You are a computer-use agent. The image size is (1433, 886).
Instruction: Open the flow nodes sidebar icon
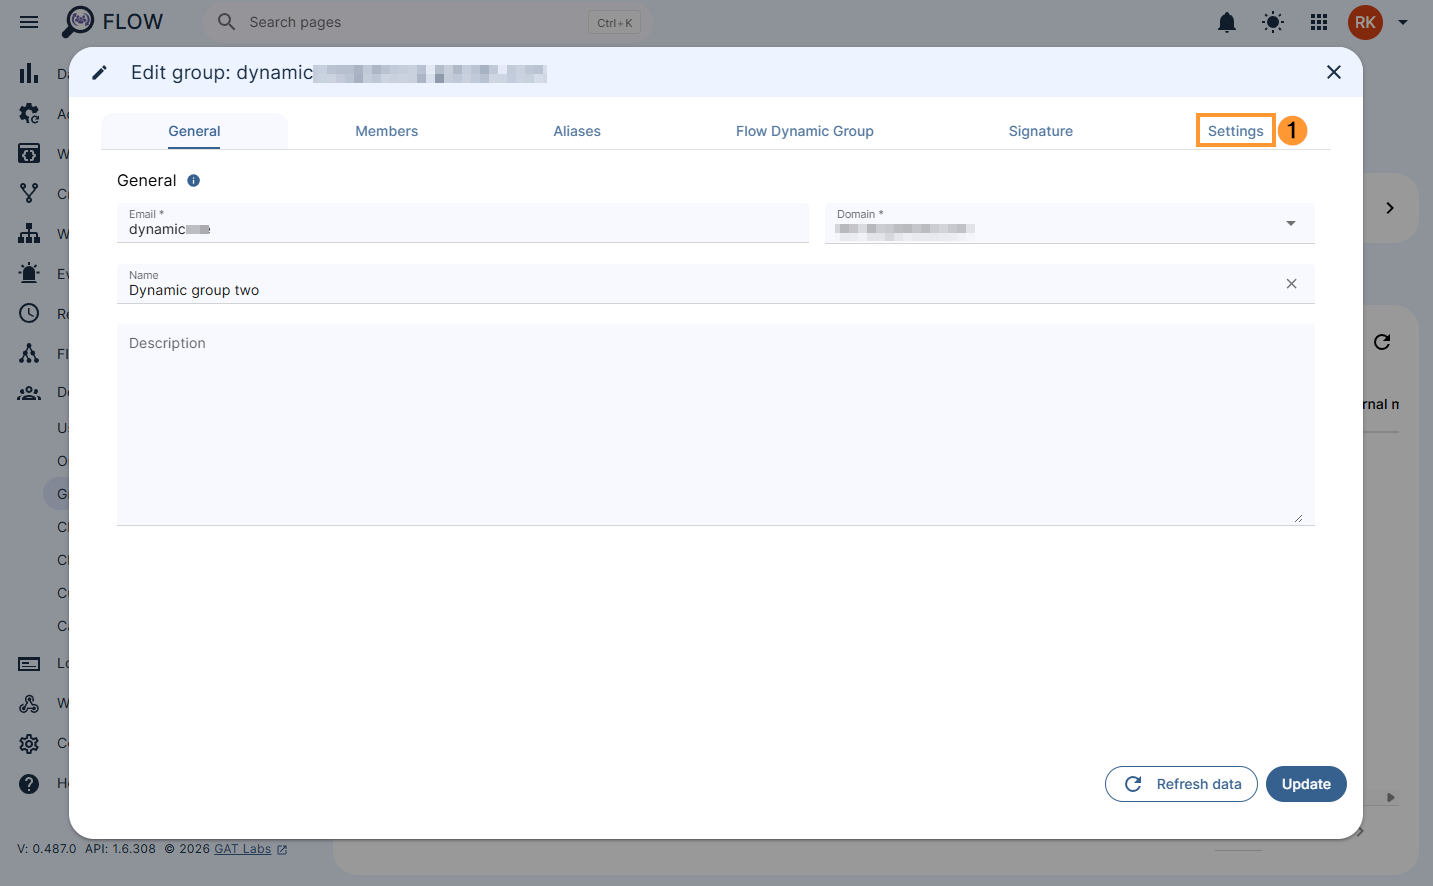(x=29, y=353)
